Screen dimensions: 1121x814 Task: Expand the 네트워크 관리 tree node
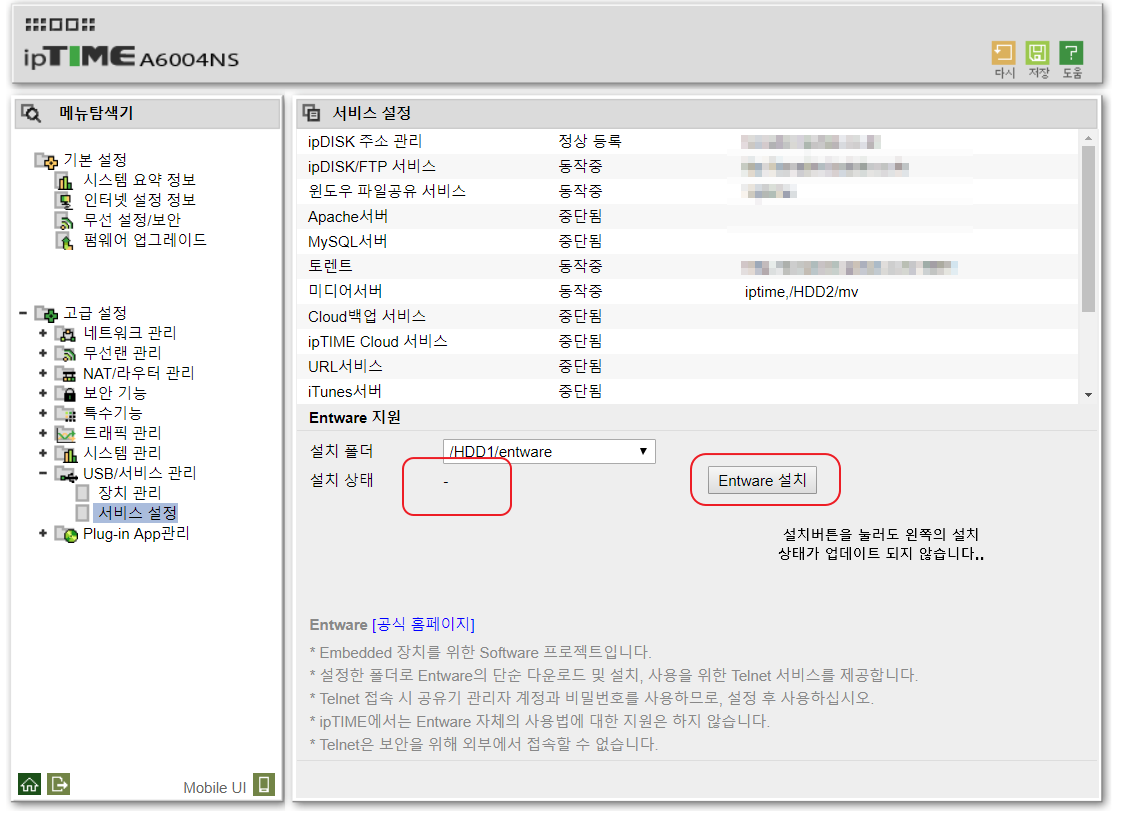[x=43, y=333]
